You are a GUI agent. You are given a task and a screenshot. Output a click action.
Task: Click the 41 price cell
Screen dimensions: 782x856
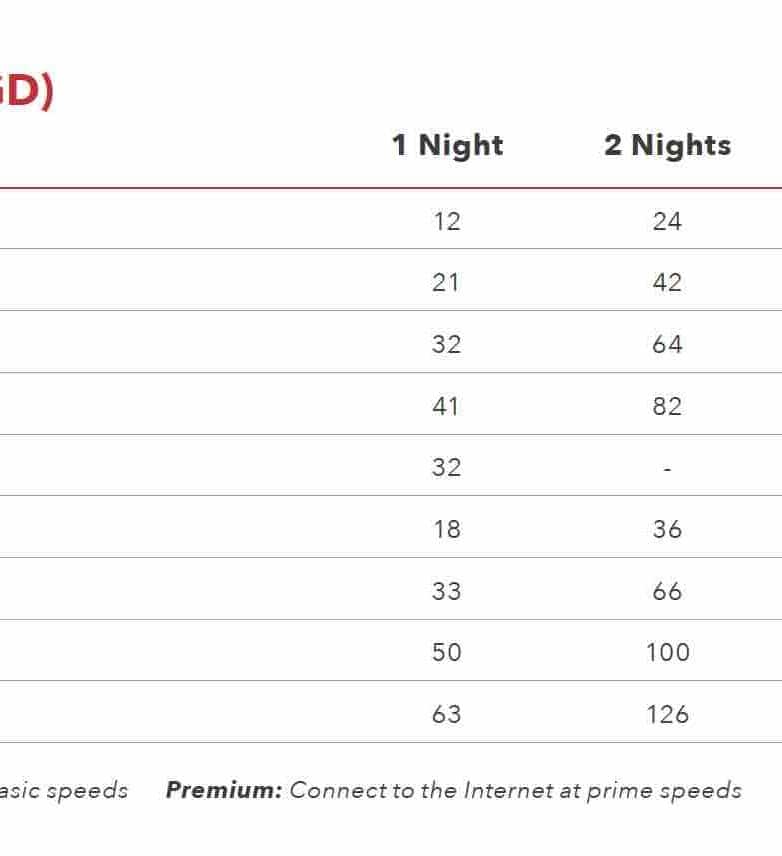pyautogui.click(x=447, y=407)
